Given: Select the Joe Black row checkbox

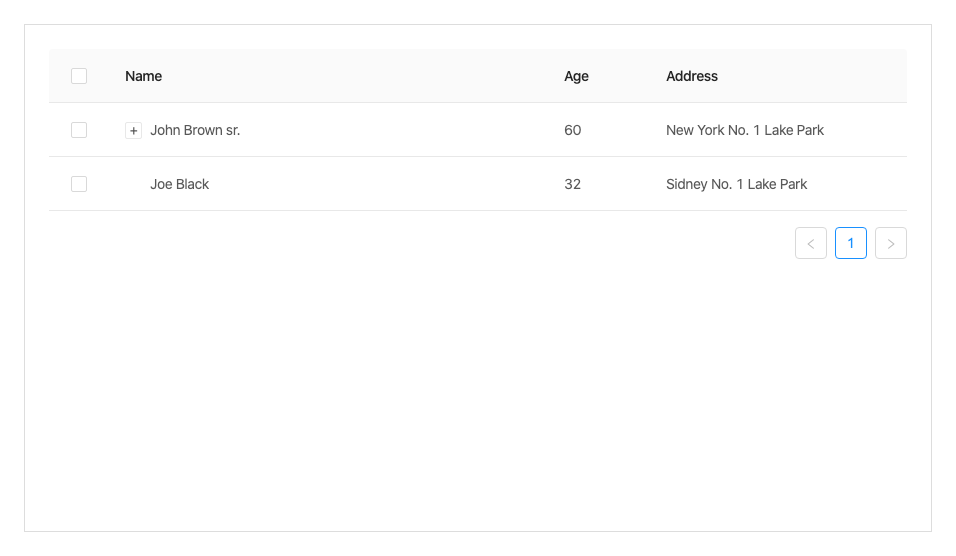Looking at the screenshot, I should pyautogui.click(x=79, y=184).
